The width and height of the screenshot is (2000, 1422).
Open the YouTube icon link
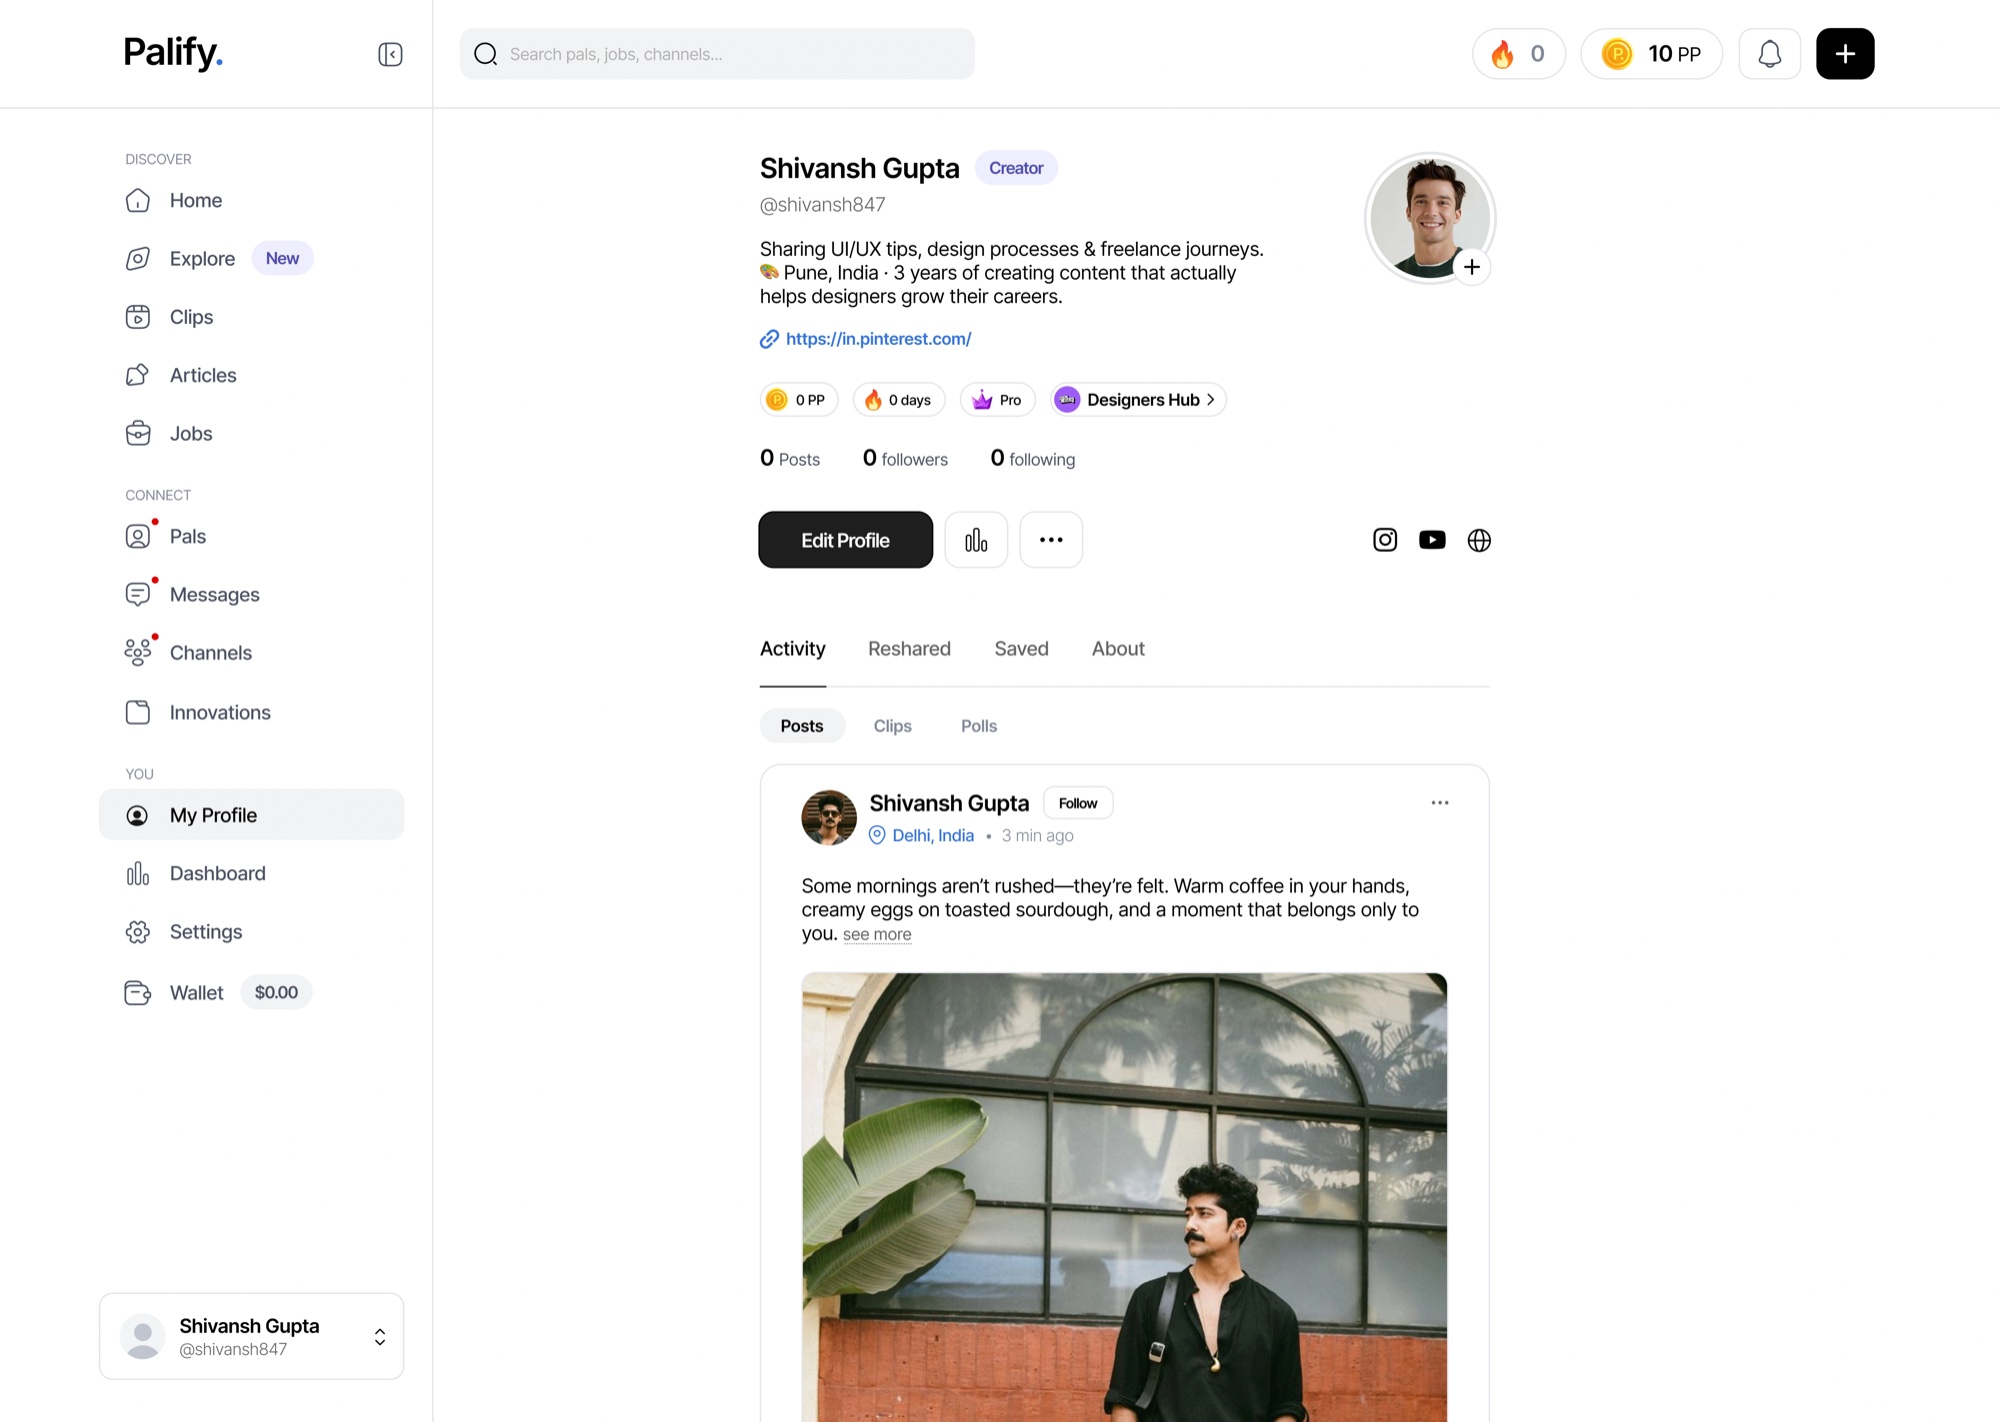tap(1432, 540)
